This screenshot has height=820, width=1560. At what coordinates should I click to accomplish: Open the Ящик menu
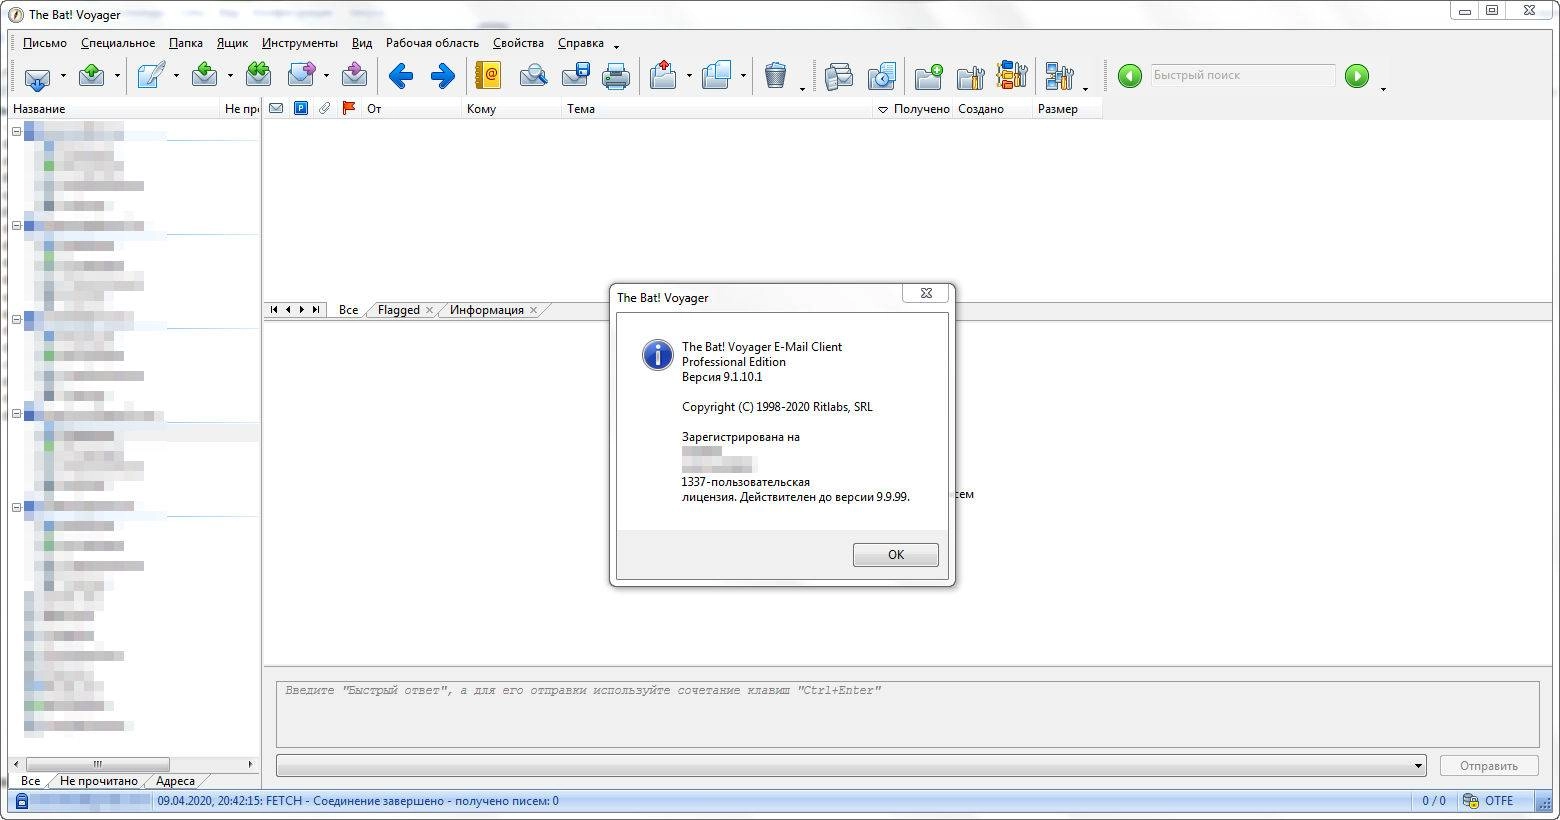(x=232, y=43)
